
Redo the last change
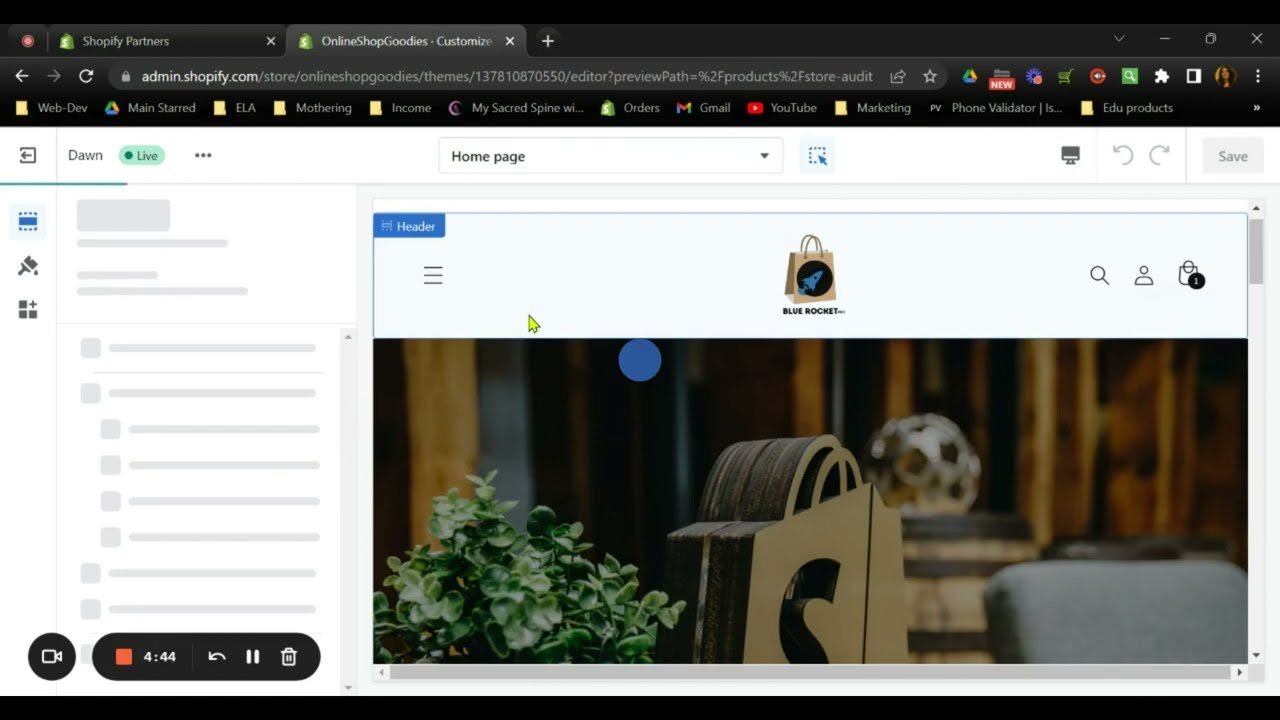tap(1159, 155)
